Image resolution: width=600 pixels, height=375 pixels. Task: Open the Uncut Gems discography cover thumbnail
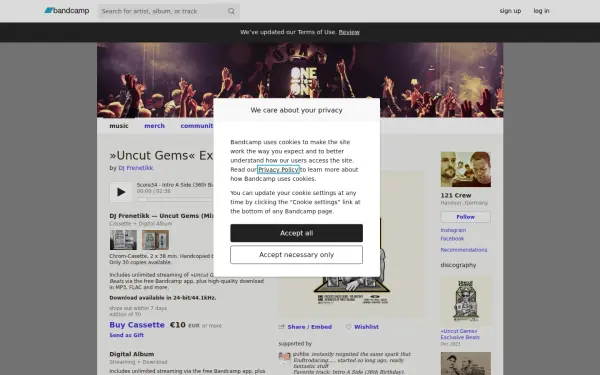(x=466, y=301)
